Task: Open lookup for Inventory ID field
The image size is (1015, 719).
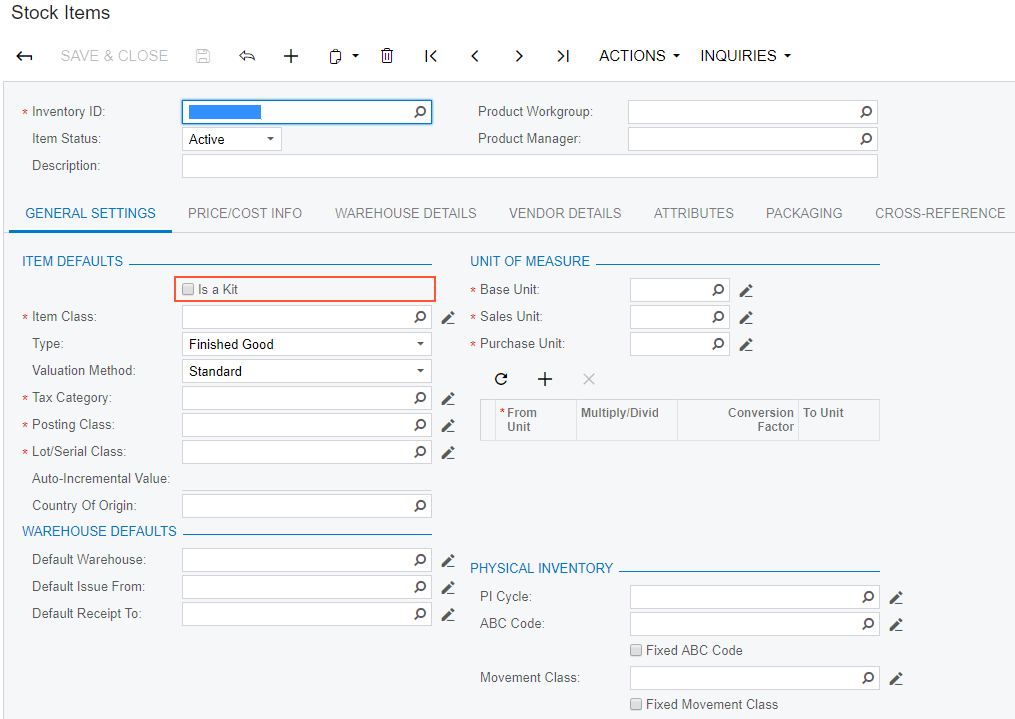Action: (421, 112)
